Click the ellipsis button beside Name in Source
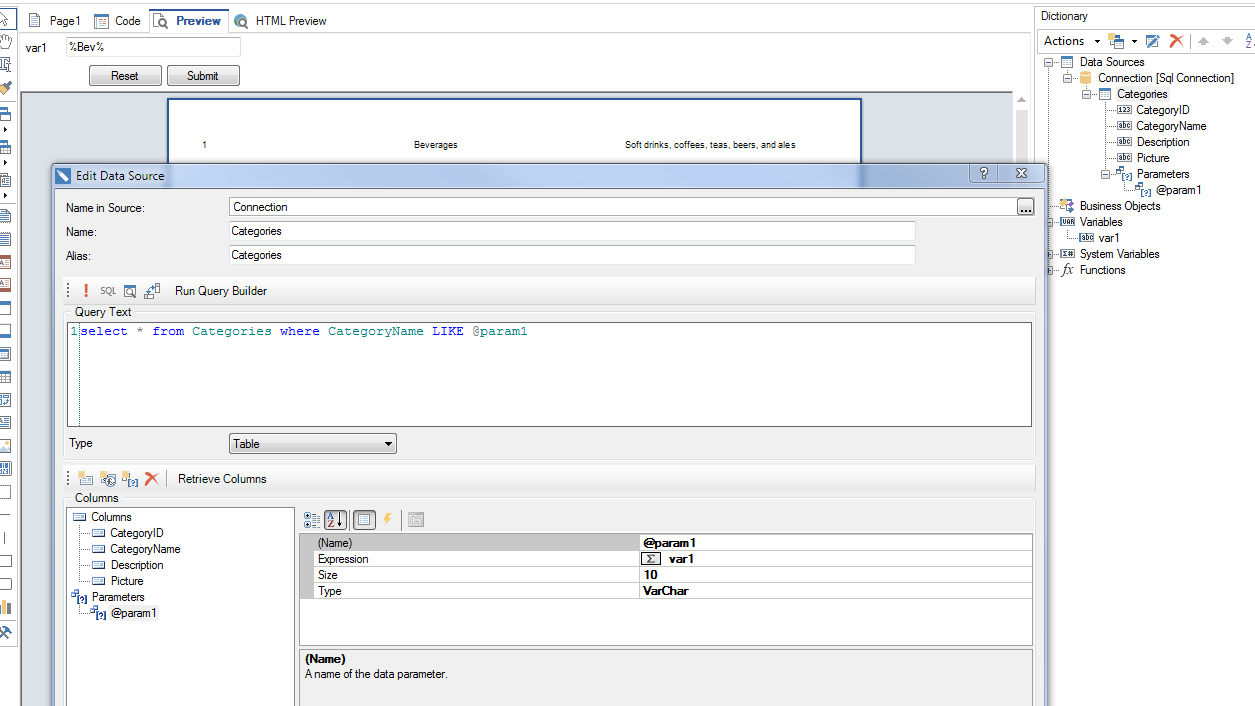 pos(1025,207)
